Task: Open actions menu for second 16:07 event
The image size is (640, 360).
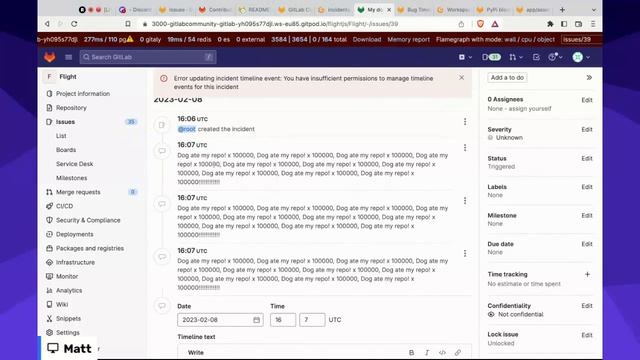Action: [465, 200]
